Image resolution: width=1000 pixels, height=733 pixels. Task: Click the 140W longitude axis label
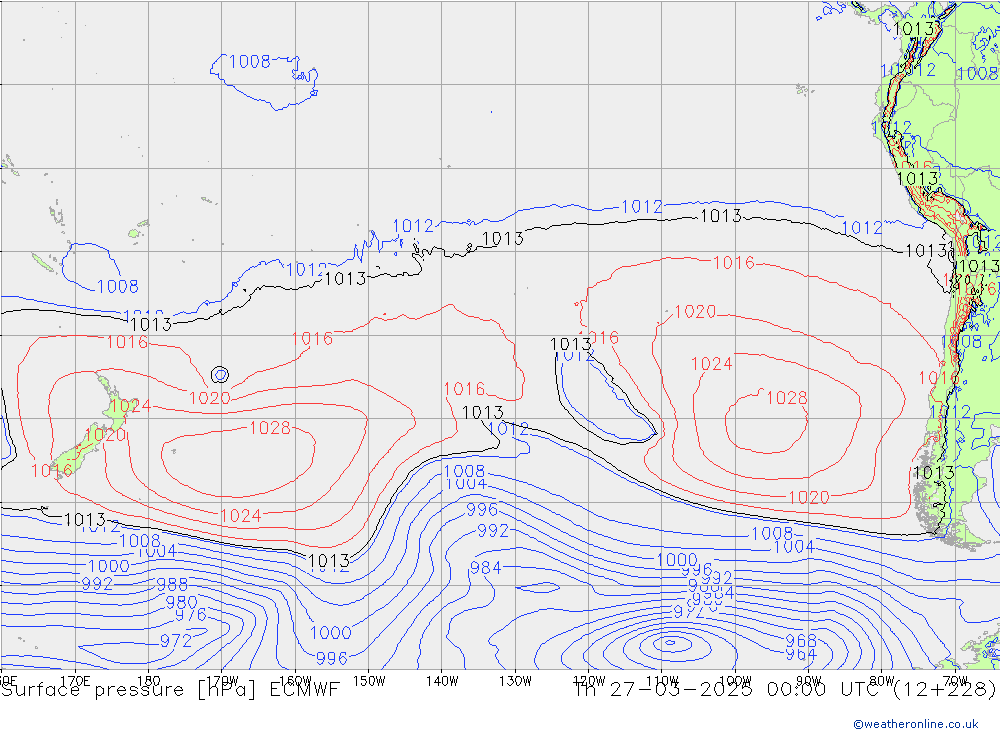pos(442,681)
